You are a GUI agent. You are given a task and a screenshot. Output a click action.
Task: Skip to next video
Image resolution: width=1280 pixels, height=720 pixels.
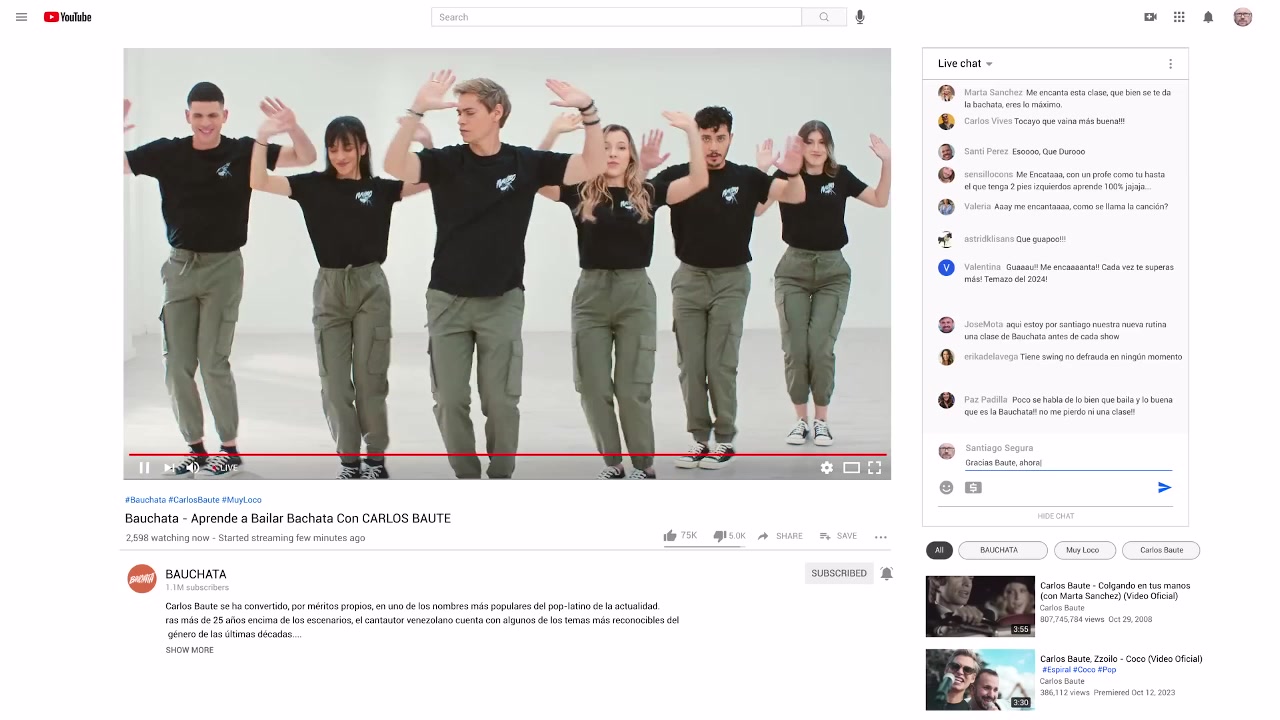[169, 467]
